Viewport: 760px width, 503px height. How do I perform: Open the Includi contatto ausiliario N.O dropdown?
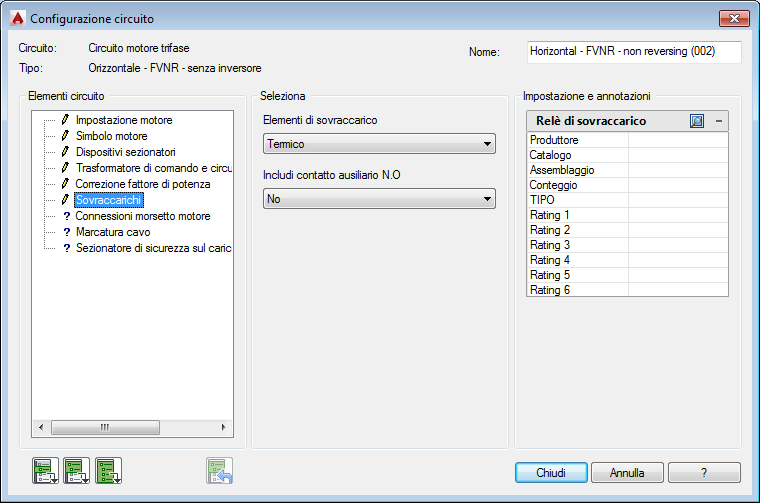(x=379, y=199)
